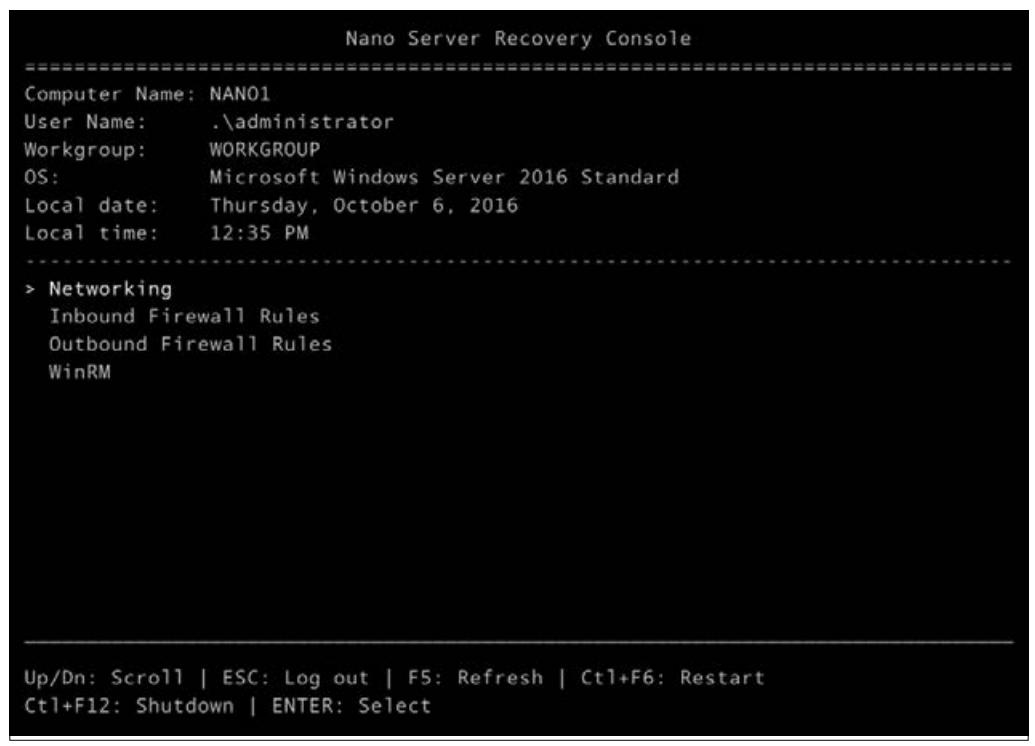Click the selection arrow beside Networking
Viewport: 1035px width, 746px height.
click(x=29, y=289)
